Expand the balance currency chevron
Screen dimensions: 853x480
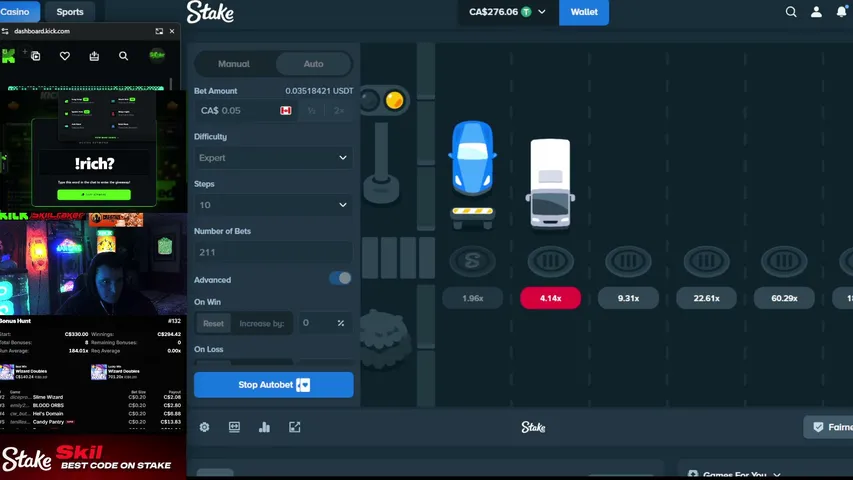pyautogui.click(x=542, y=12)
